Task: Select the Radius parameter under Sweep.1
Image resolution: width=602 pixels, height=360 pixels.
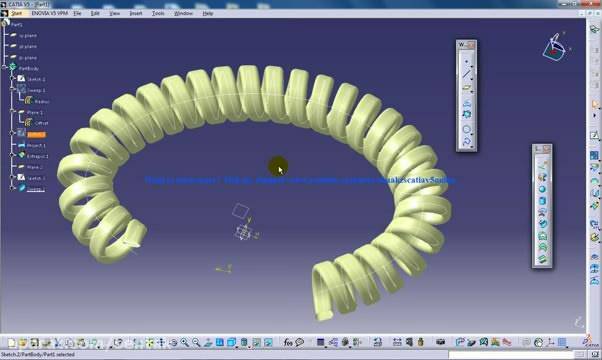Action: click(42, 101)
